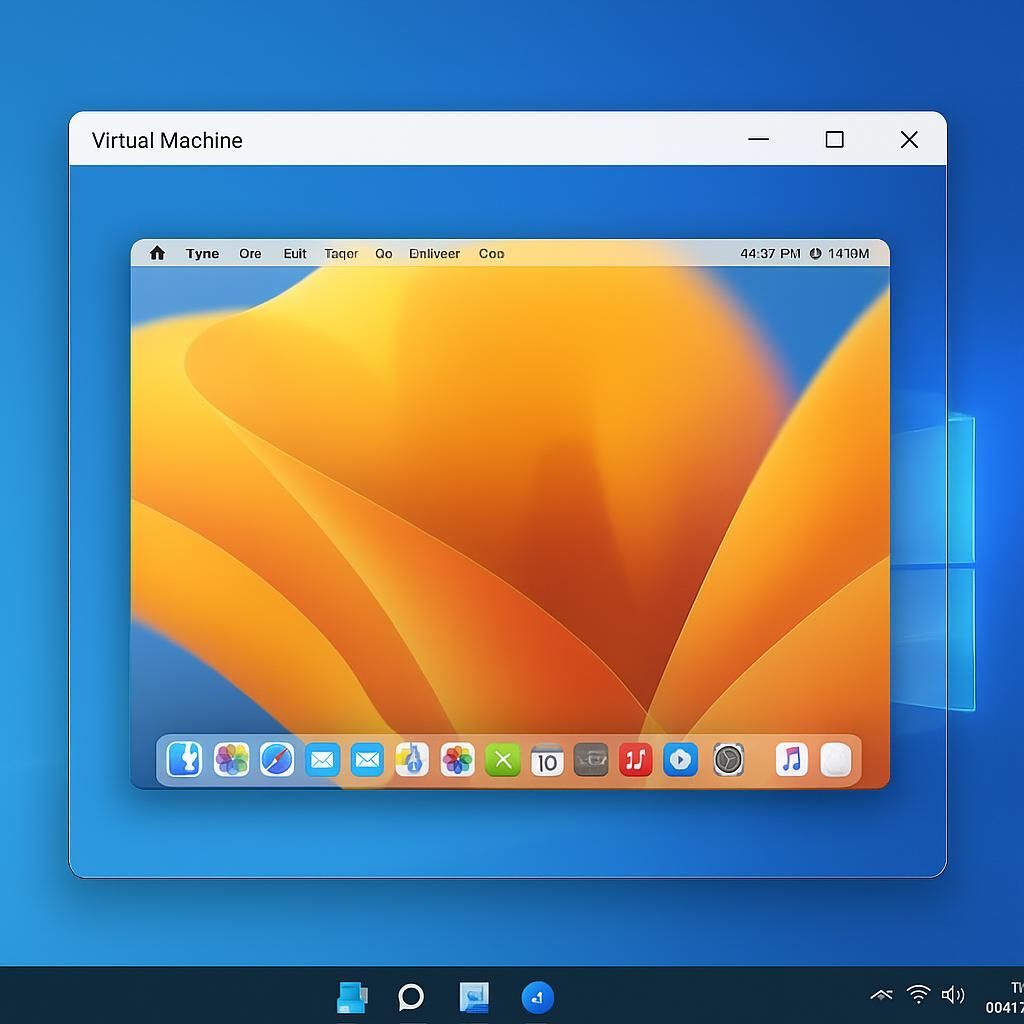Click the yellow notes icon in dock
1024x1024 pixels.
(x=412, y=760)
